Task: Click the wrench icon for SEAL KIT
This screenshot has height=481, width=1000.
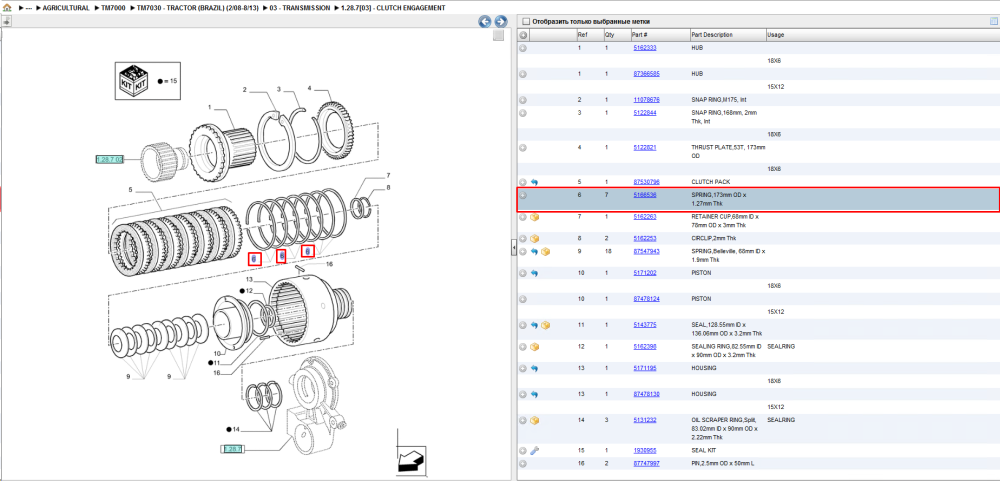Action: pos(534,450)
